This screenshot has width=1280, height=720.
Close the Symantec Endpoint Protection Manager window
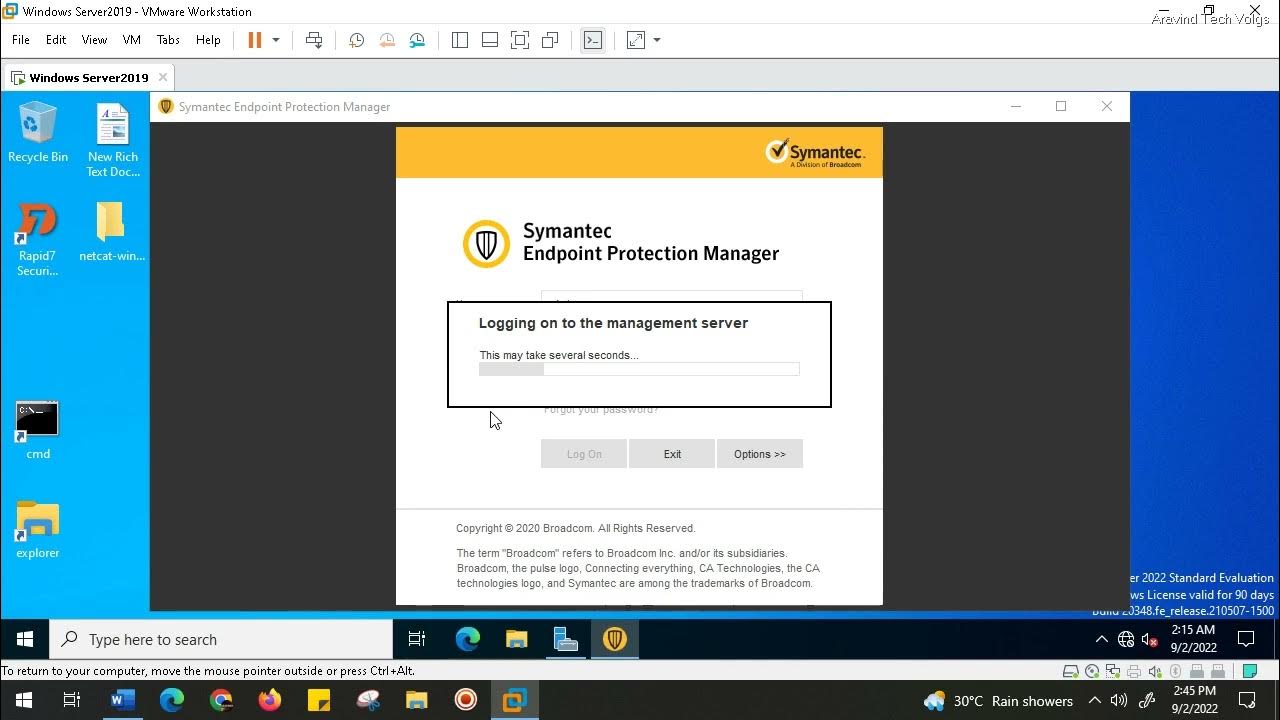1107,106
